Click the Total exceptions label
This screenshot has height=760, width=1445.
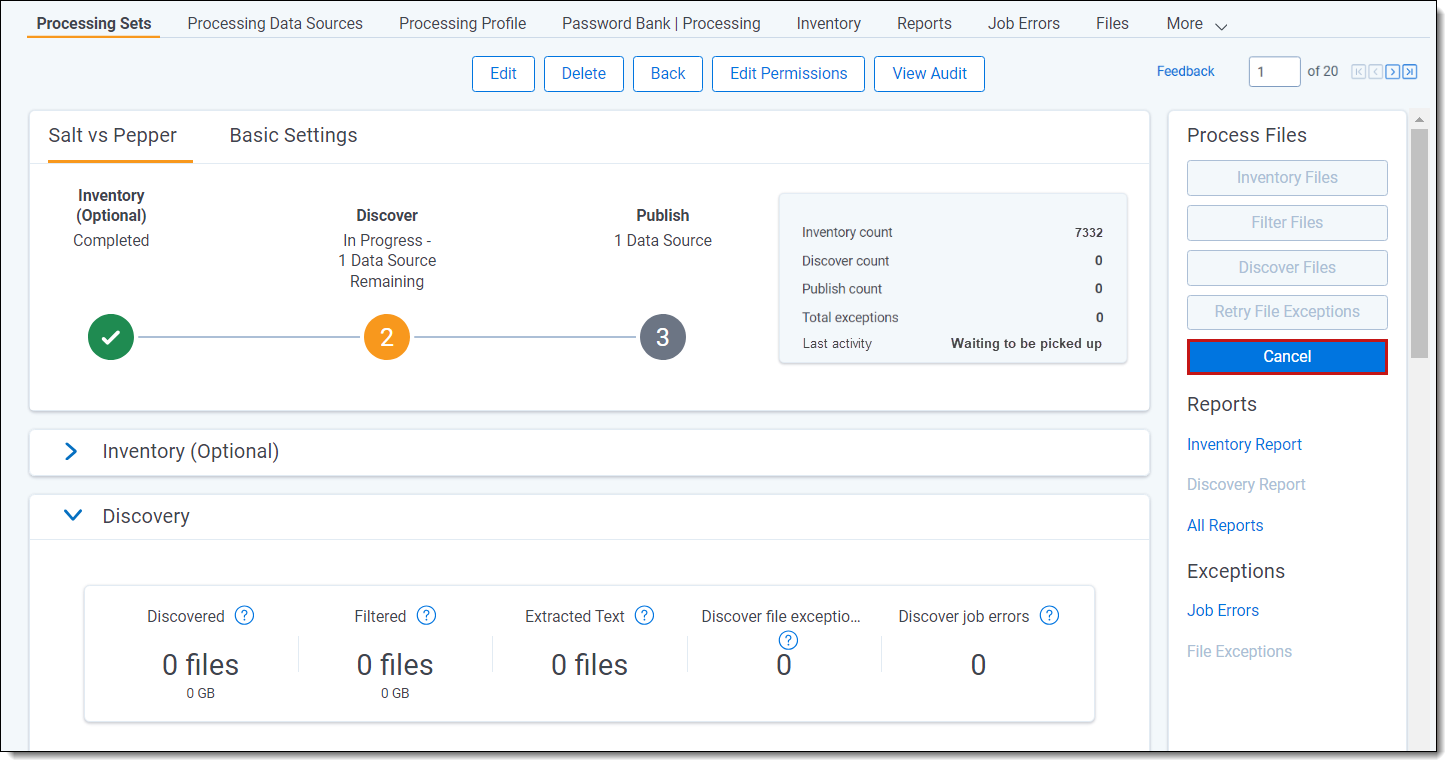850,317
